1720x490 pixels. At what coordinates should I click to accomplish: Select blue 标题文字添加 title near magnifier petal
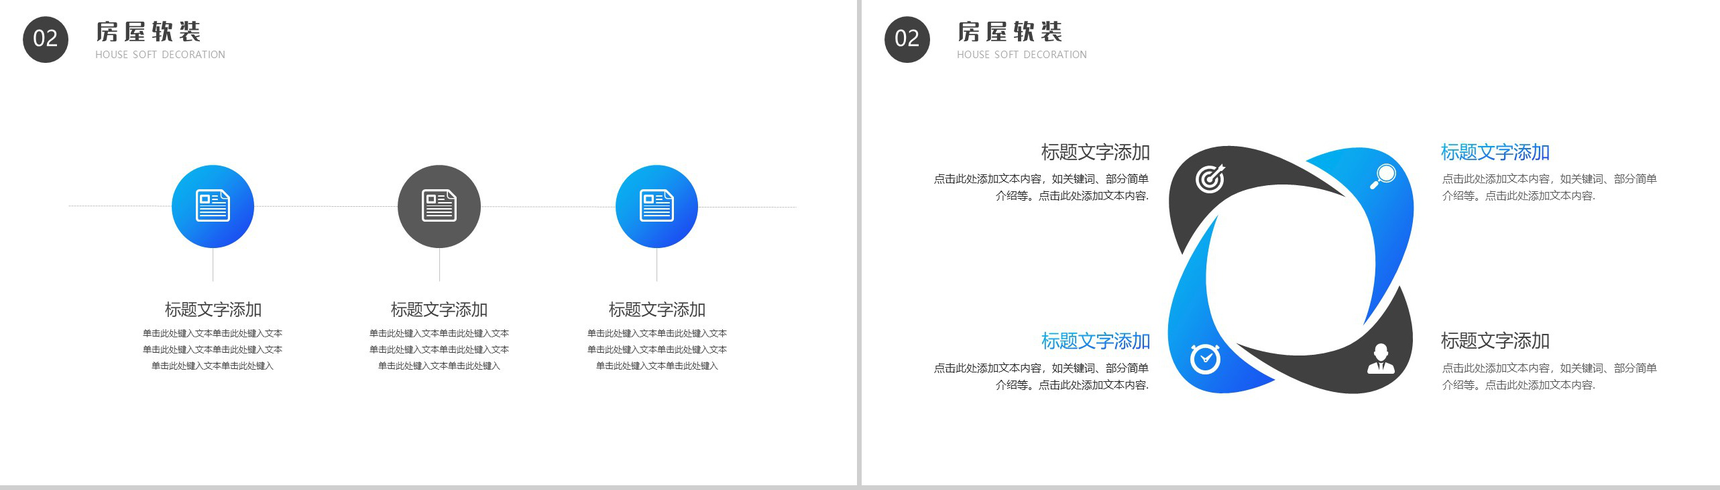[1495, 152]
